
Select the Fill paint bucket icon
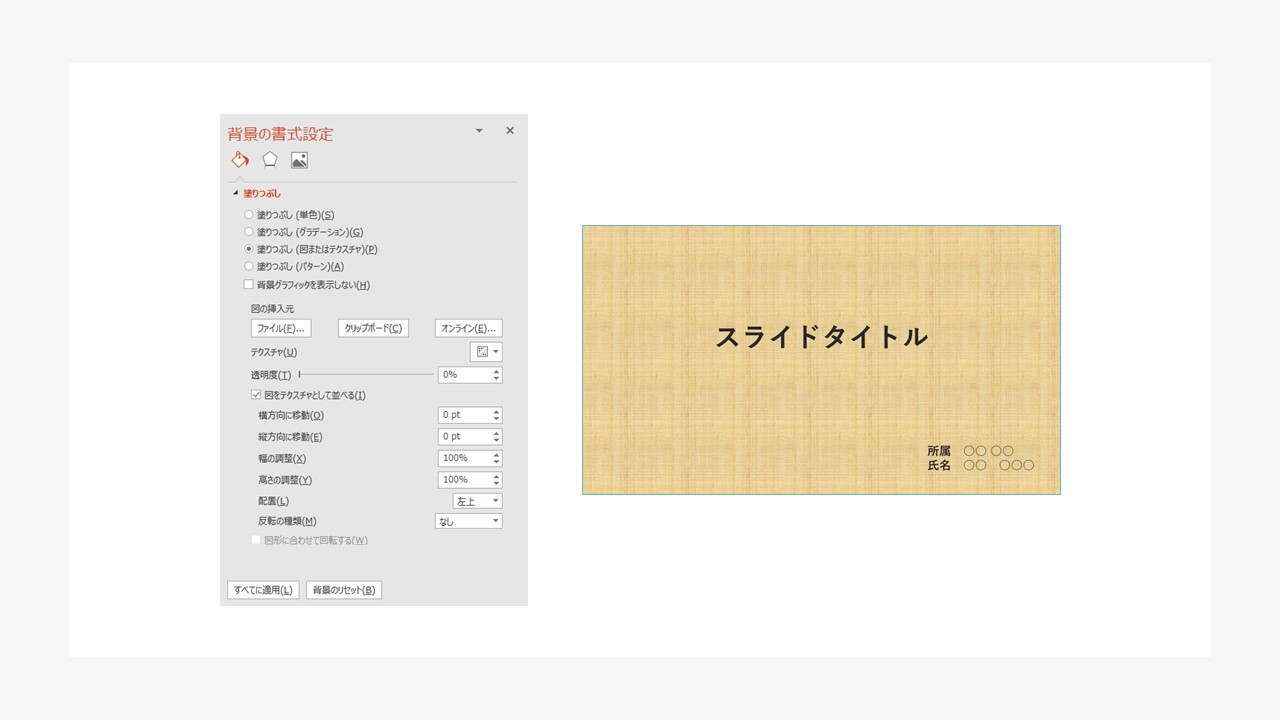click(x=240, y=159)
